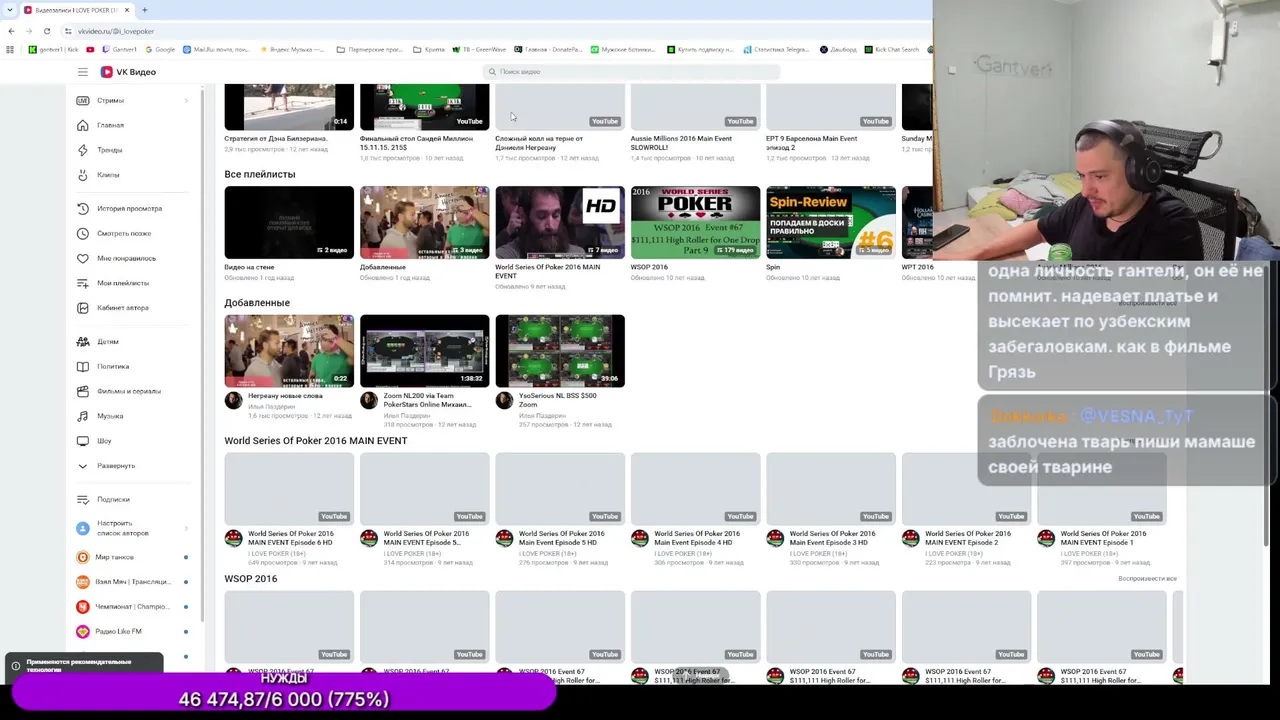The height and width of the screenshot is (720, 1280).
Task: Open the VK Видео hamburger menu
Action: 83,72
